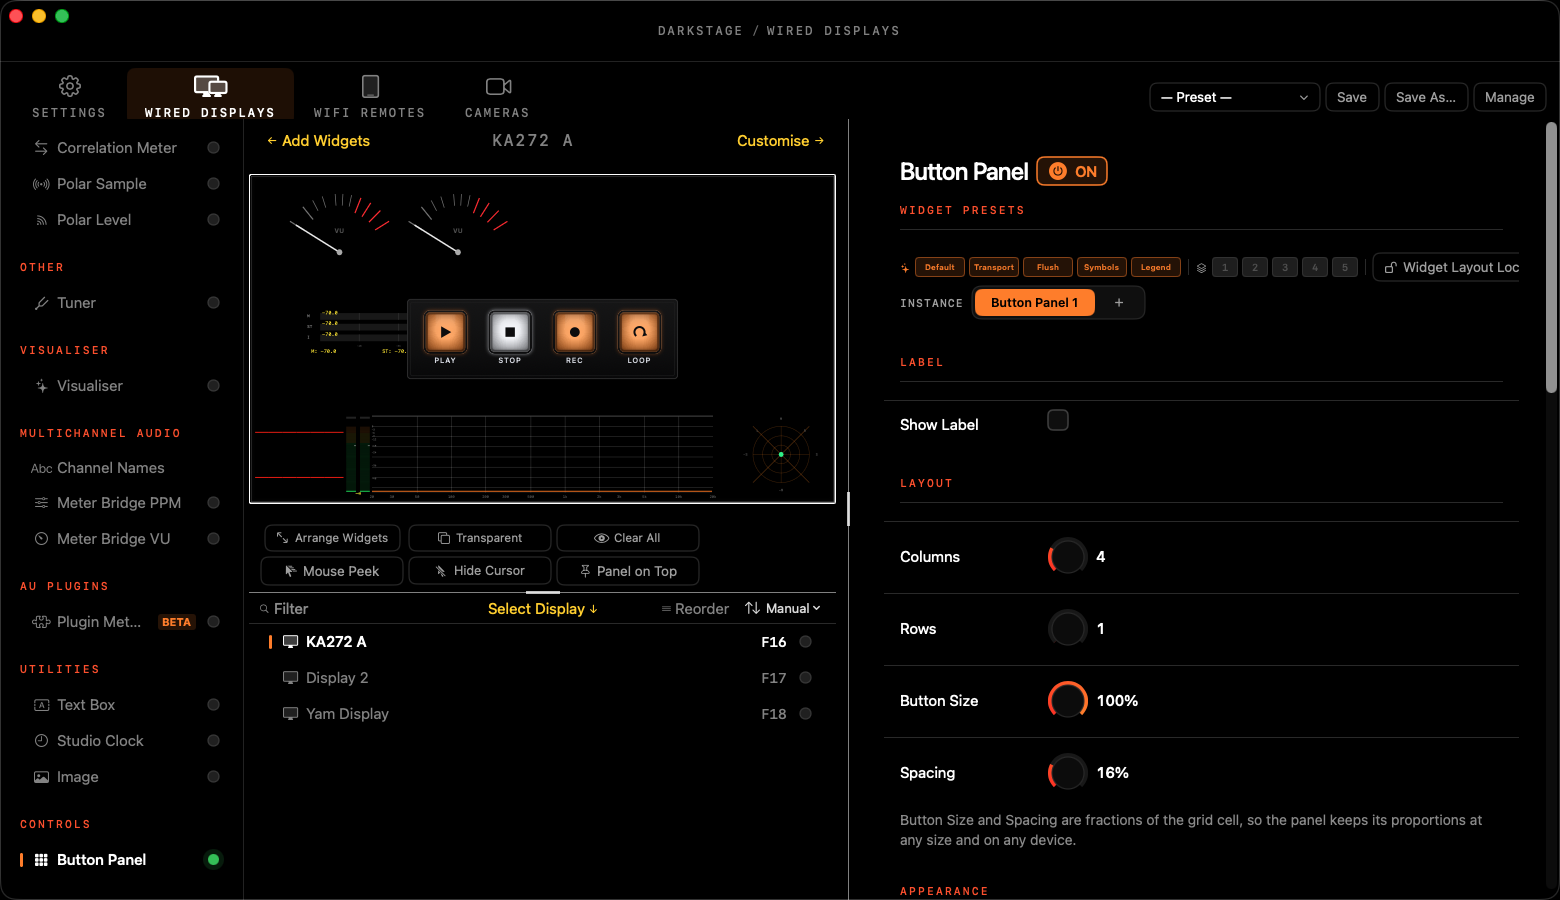Enable the Tuner widget toggle
The image size is (1560, 900).
pyautogui.click(x=213, y=303)
